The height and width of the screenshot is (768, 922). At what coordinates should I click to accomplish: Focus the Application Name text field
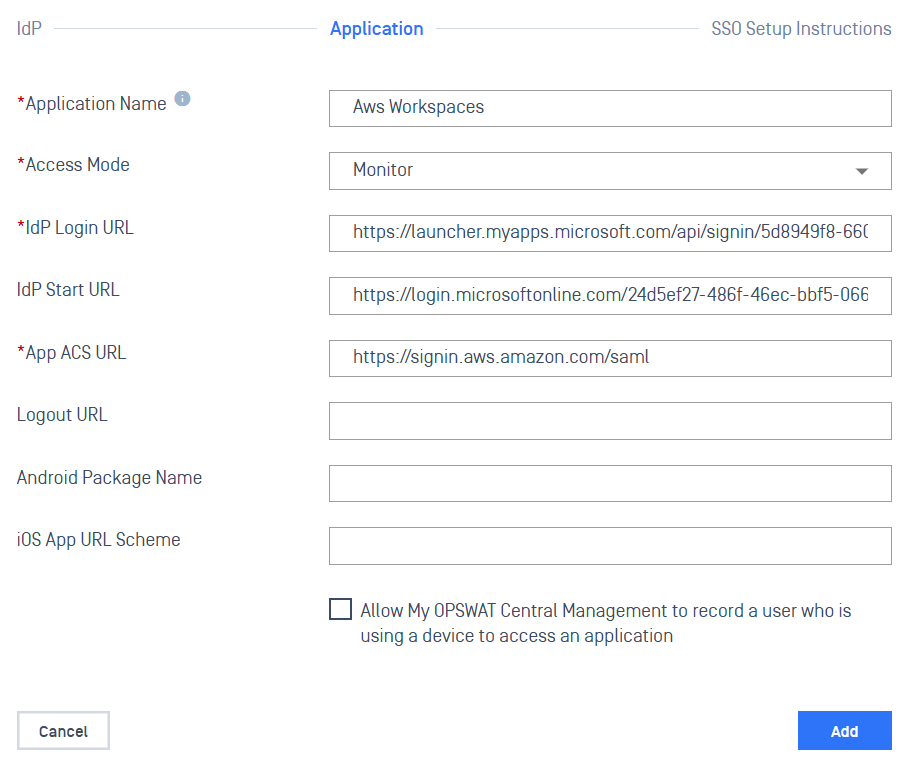point(609,108)
